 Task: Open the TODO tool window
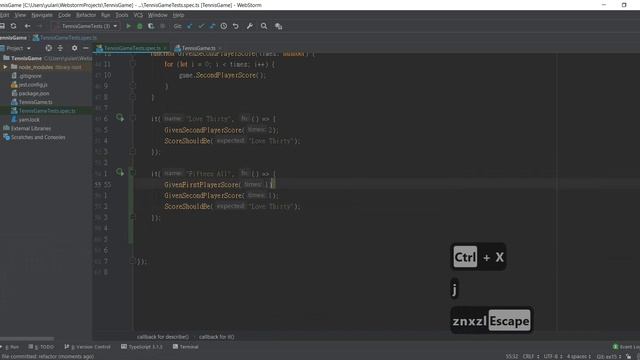41,347
